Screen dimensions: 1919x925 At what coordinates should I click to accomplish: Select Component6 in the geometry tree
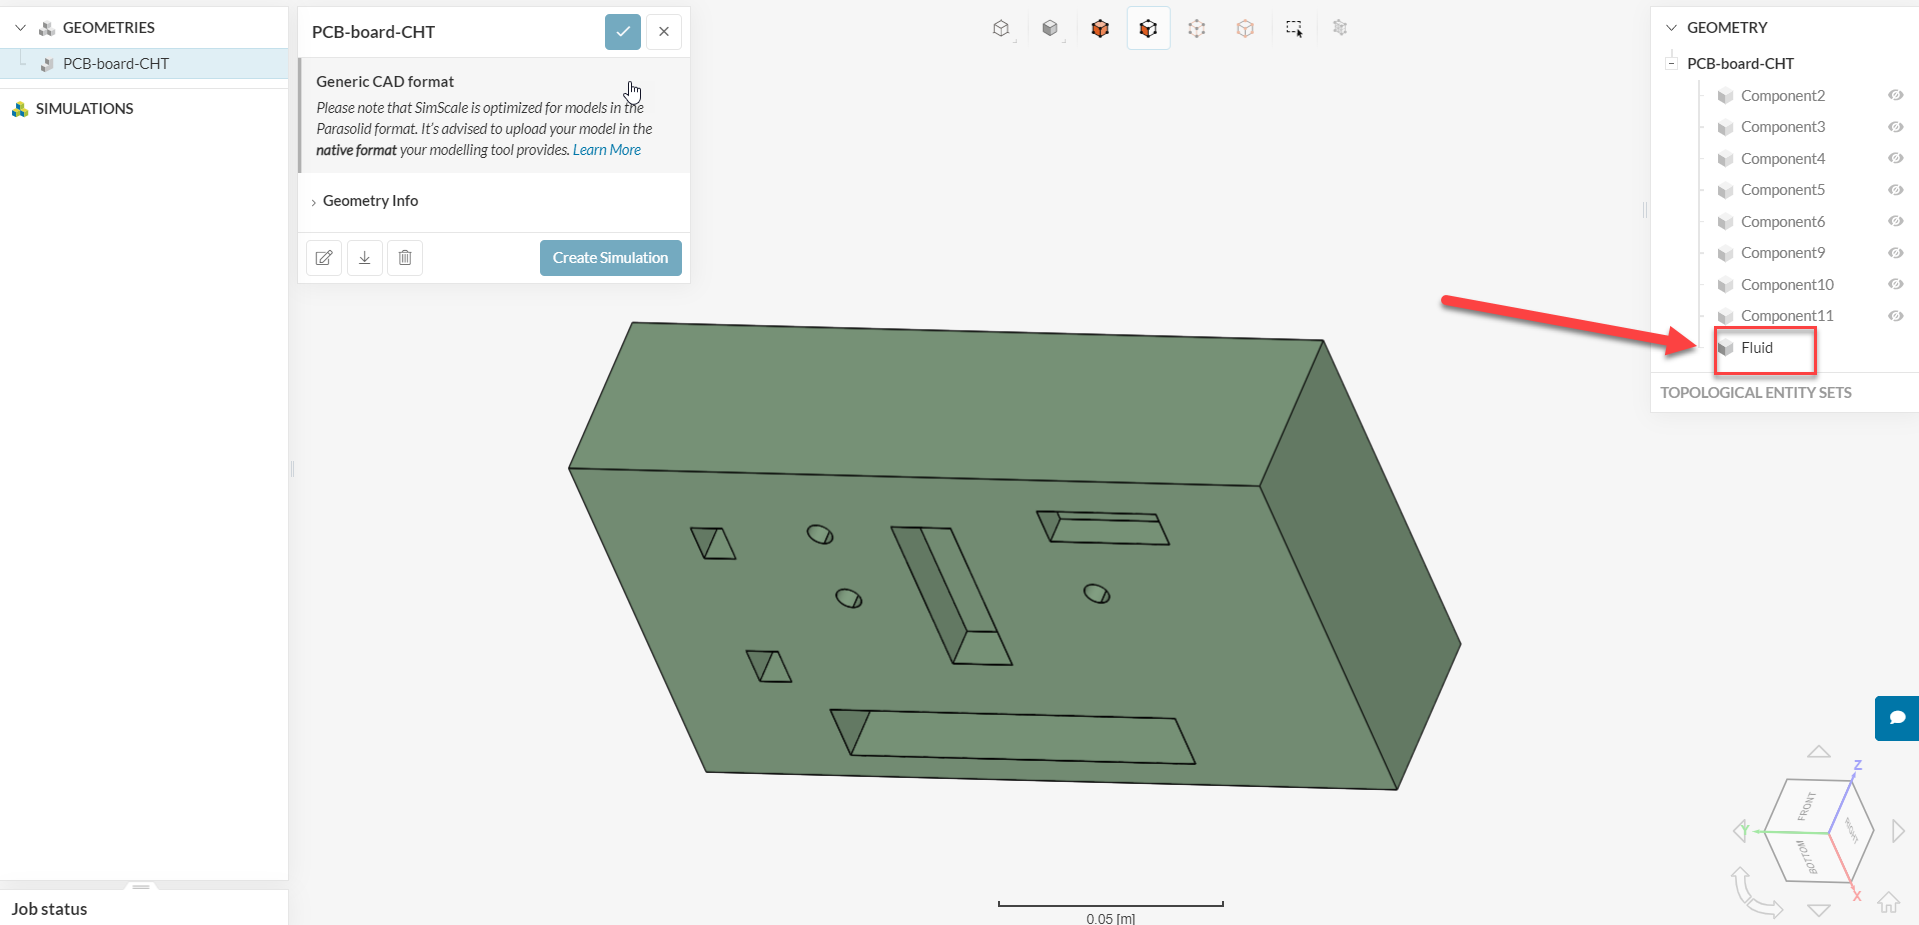coord(1783,222)
